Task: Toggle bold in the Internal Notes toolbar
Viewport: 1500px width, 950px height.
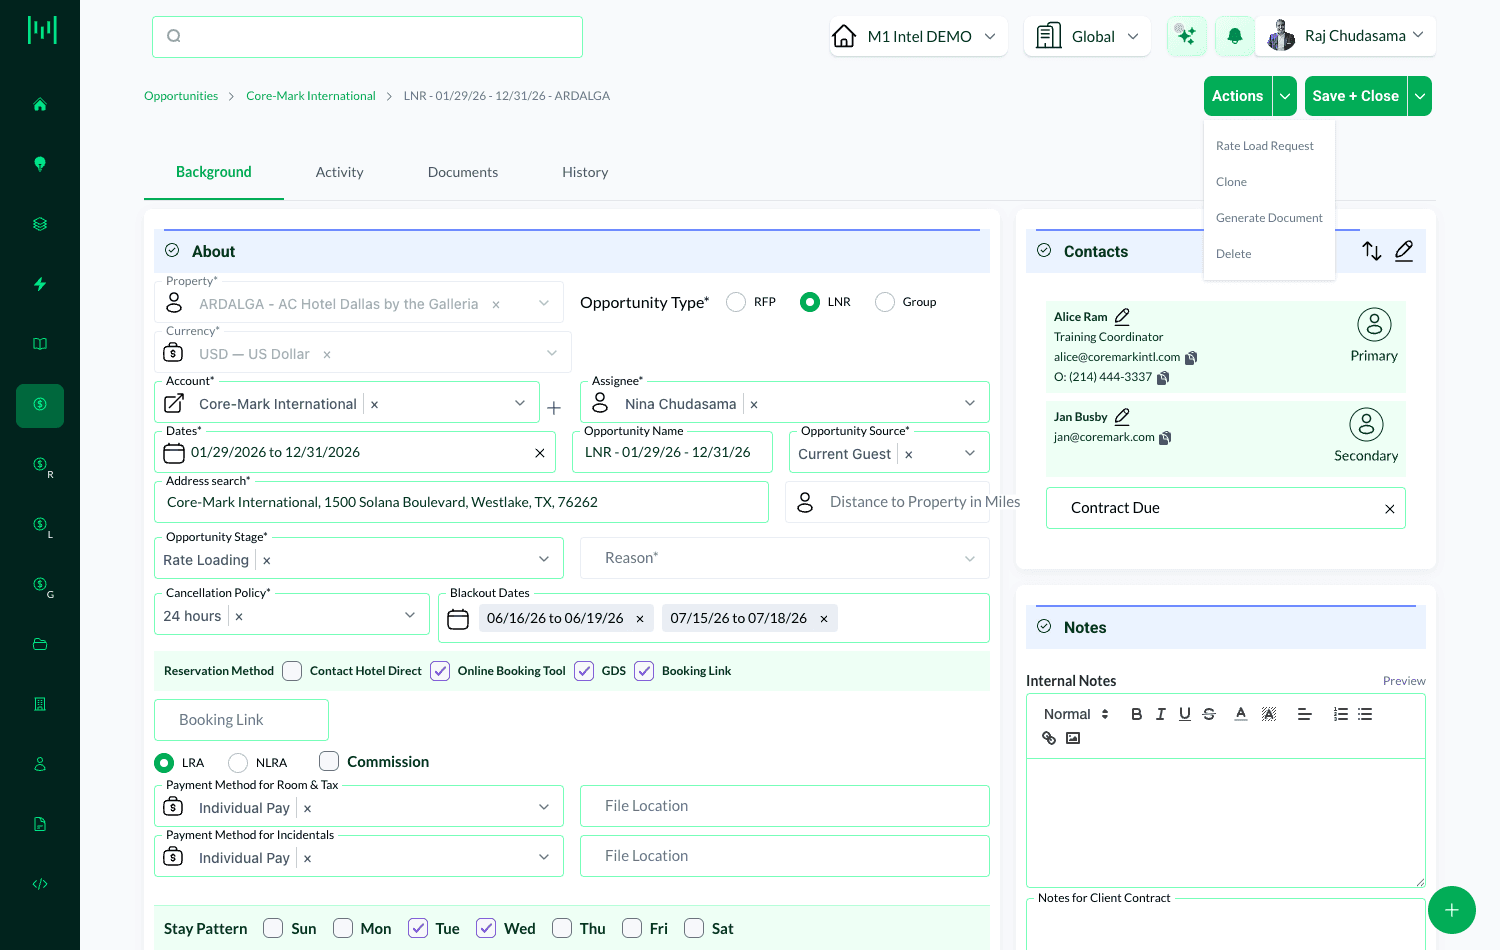Action: tap(1136, 714)
